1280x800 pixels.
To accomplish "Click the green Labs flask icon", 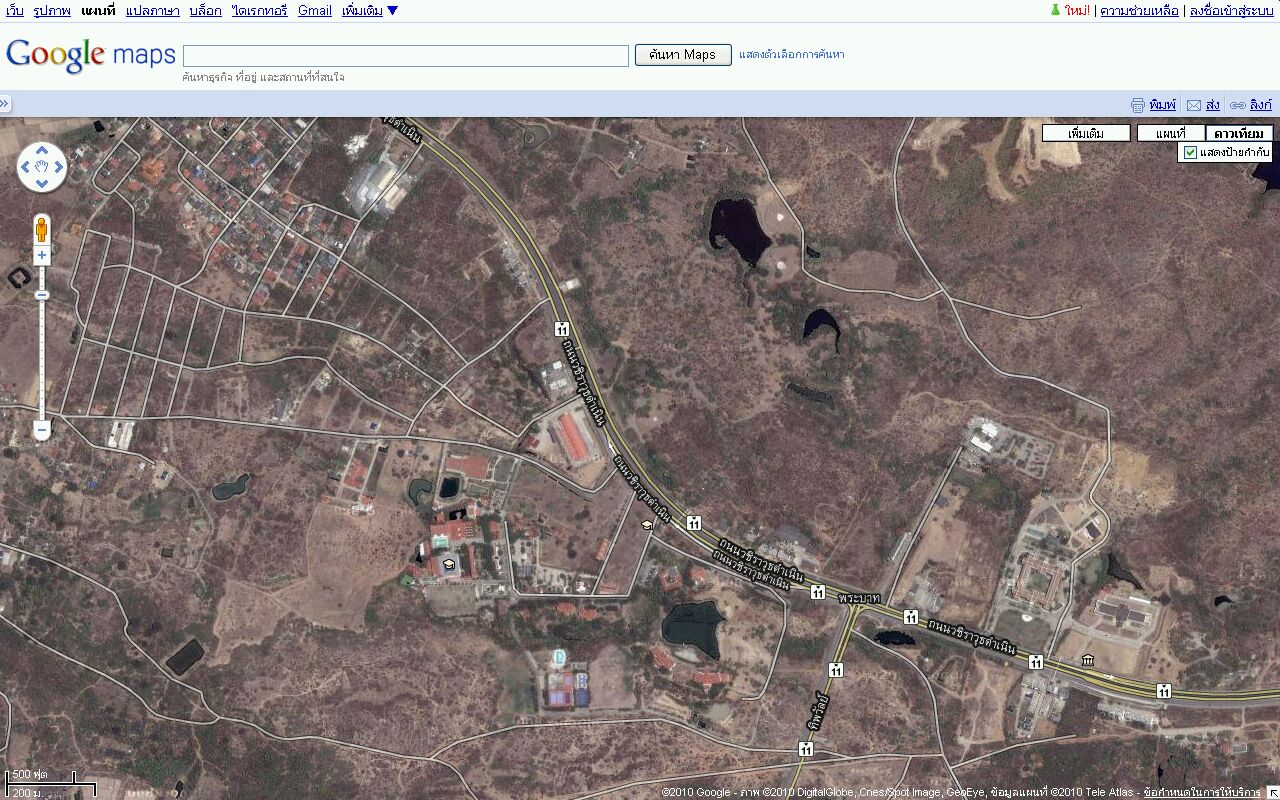I will [1054, 10].
